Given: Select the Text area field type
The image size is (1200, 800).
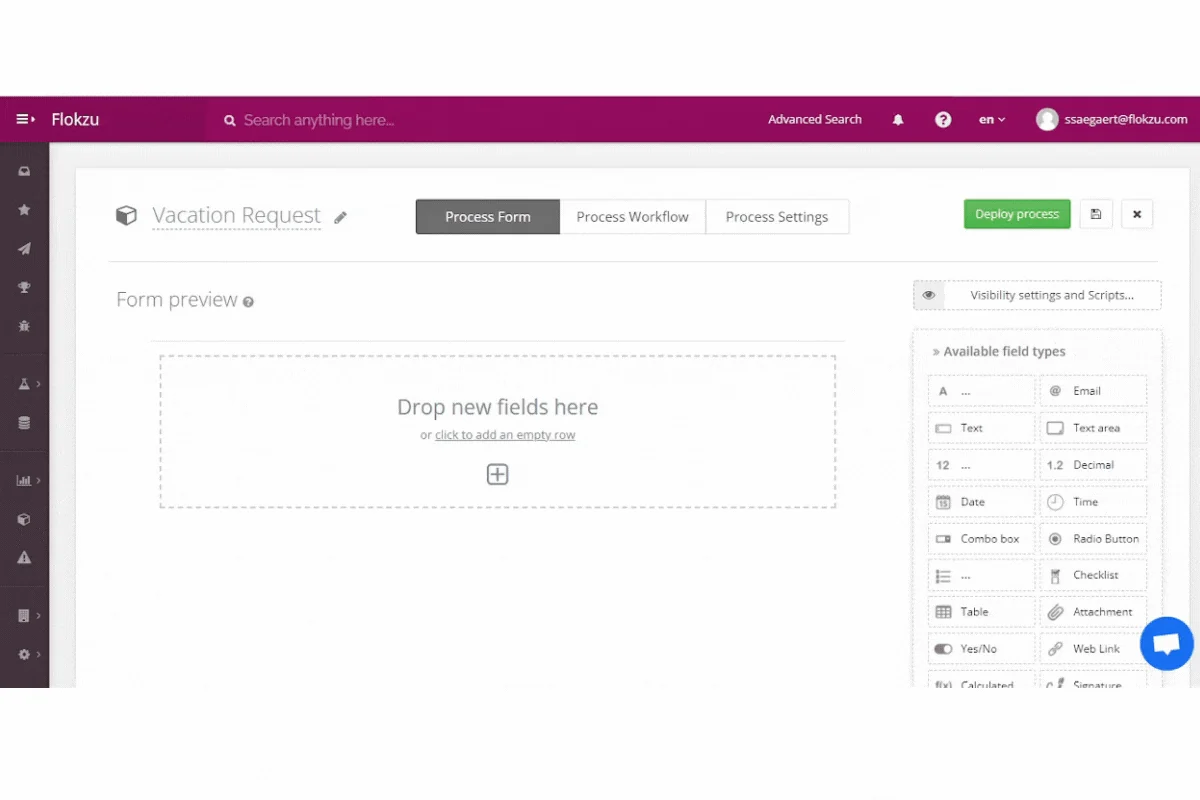Looking at the screenshot, I should (1093, 428).
